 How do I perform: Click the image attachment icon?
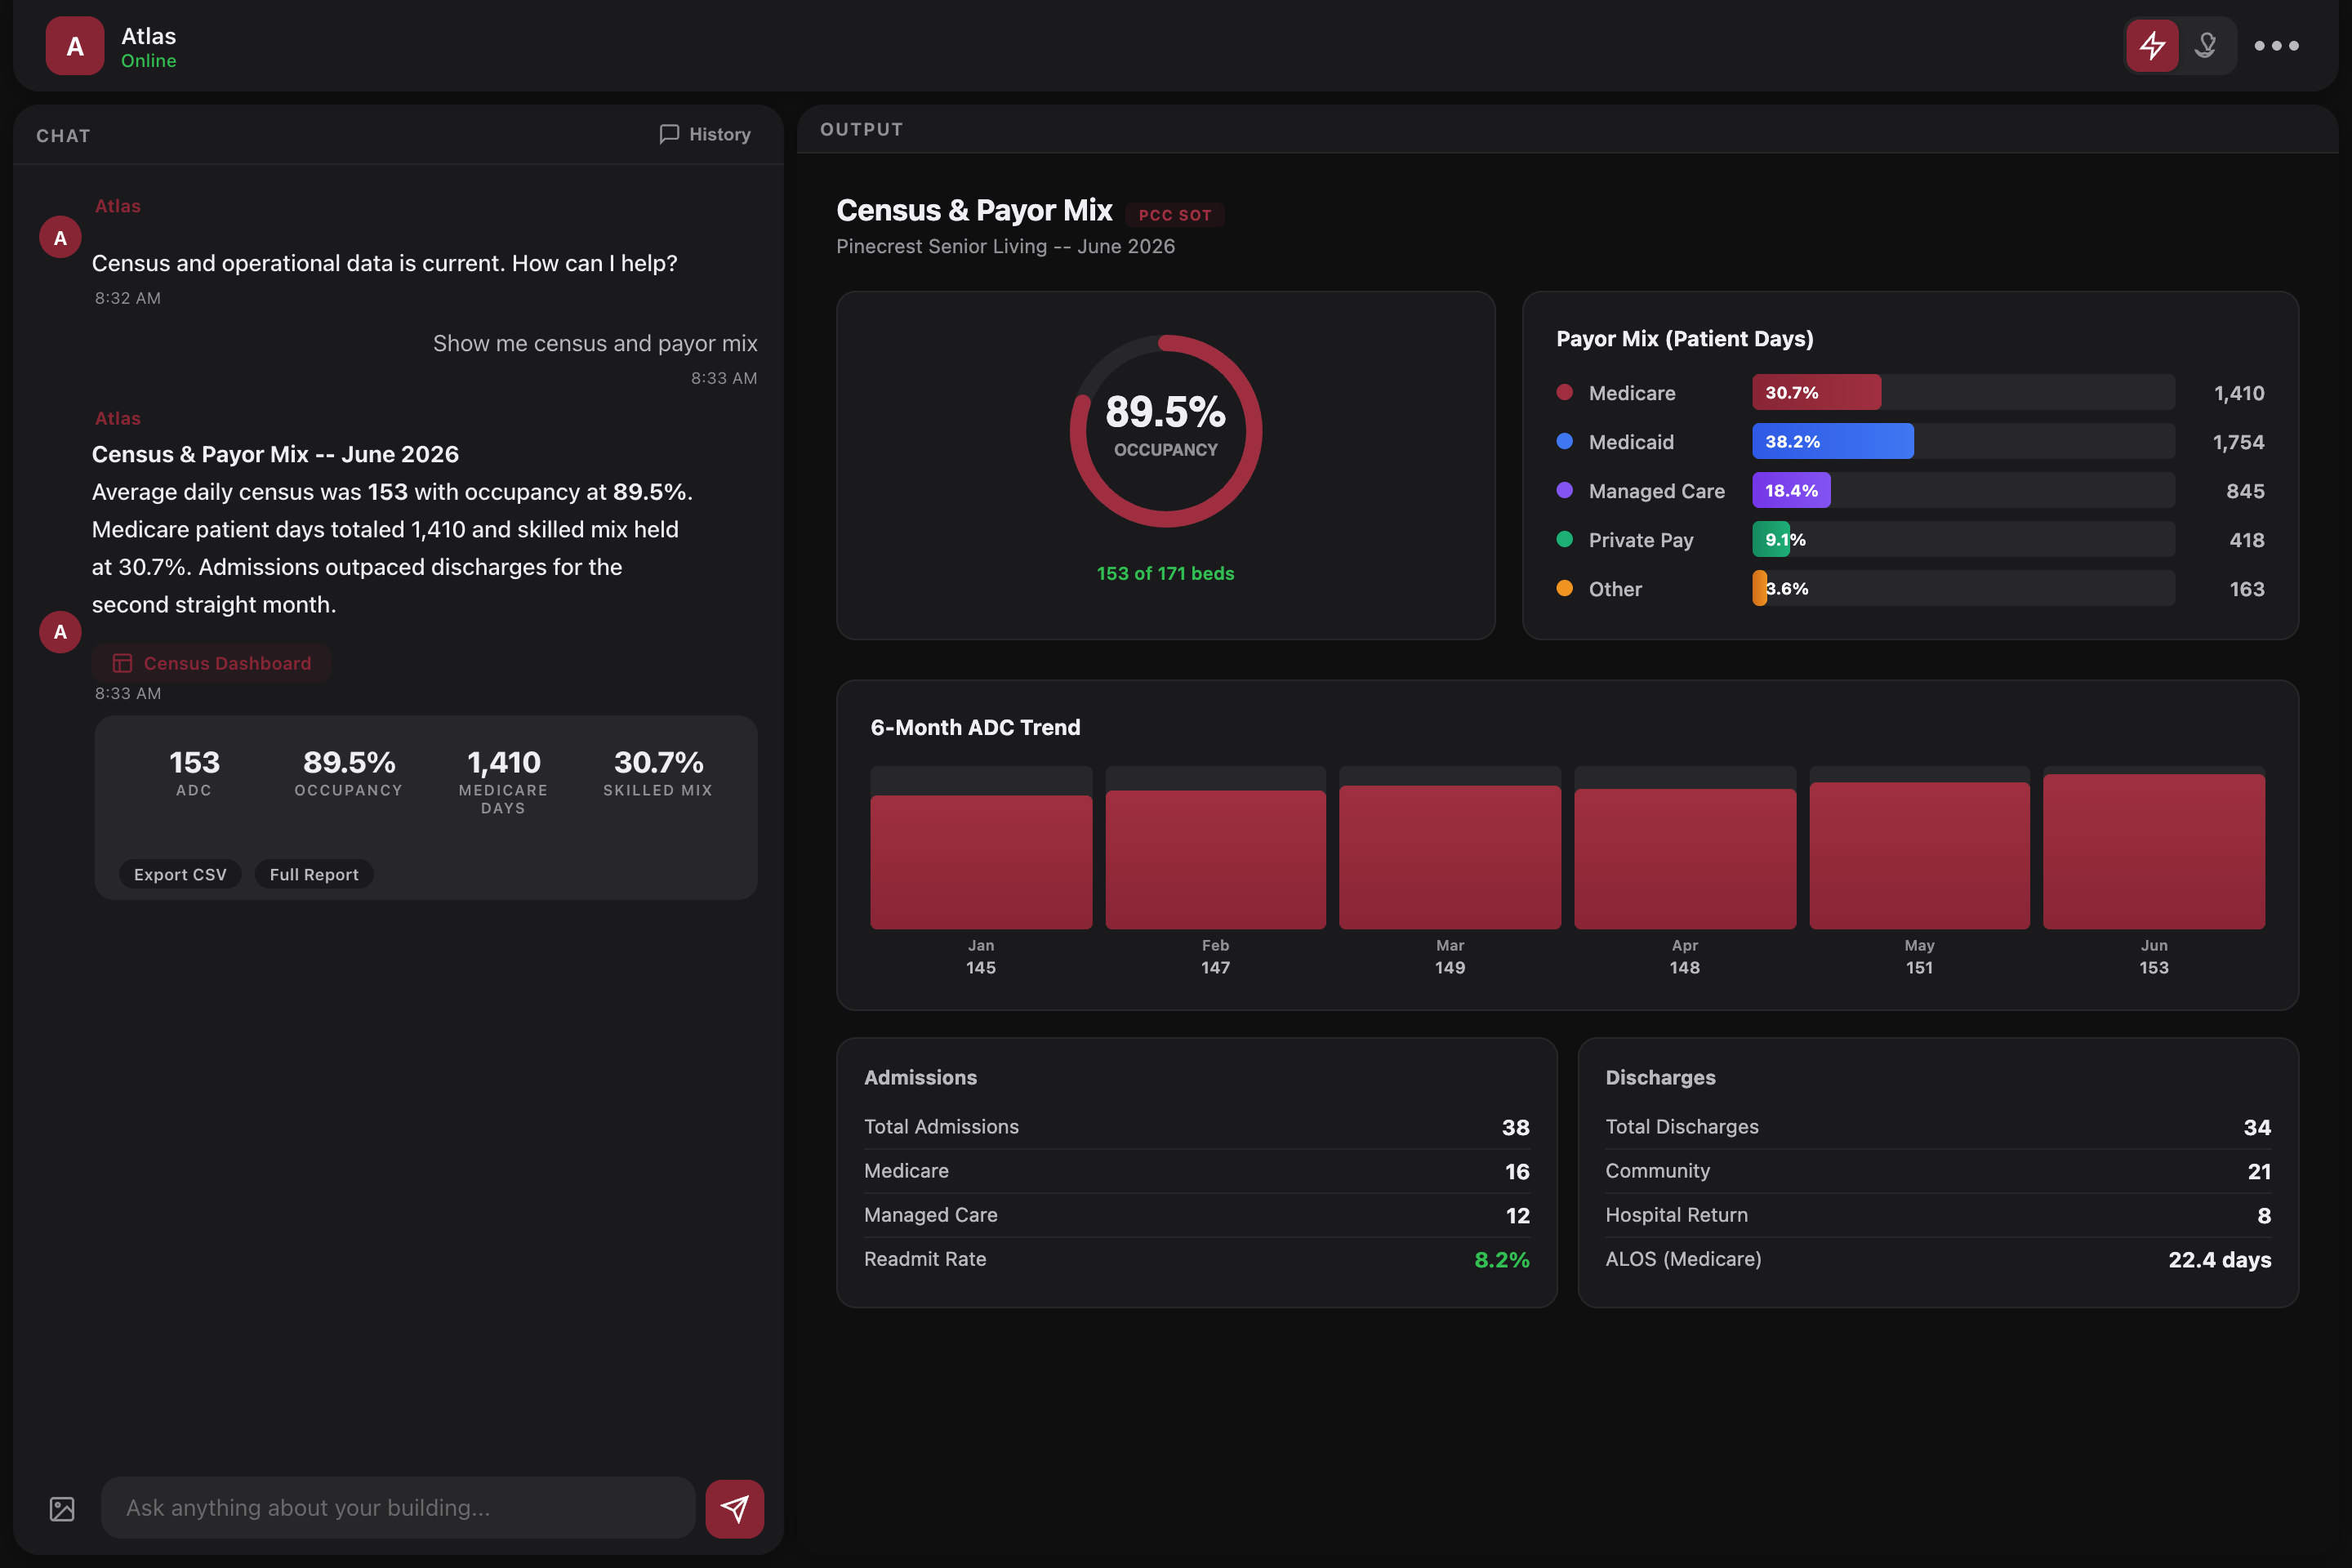point(62,1508)
